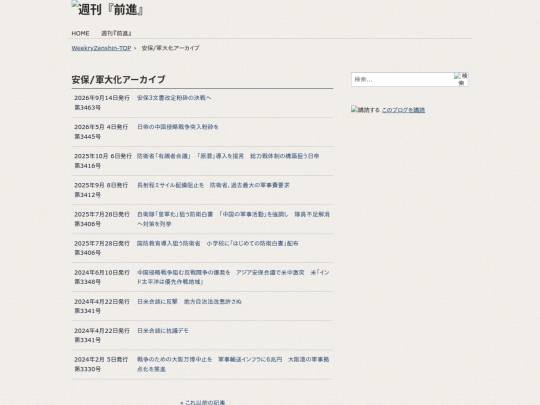The width and height of the screenshot is (540, 405).
Task: Open the このブログを購読 link
Action: tap(403, 110)
